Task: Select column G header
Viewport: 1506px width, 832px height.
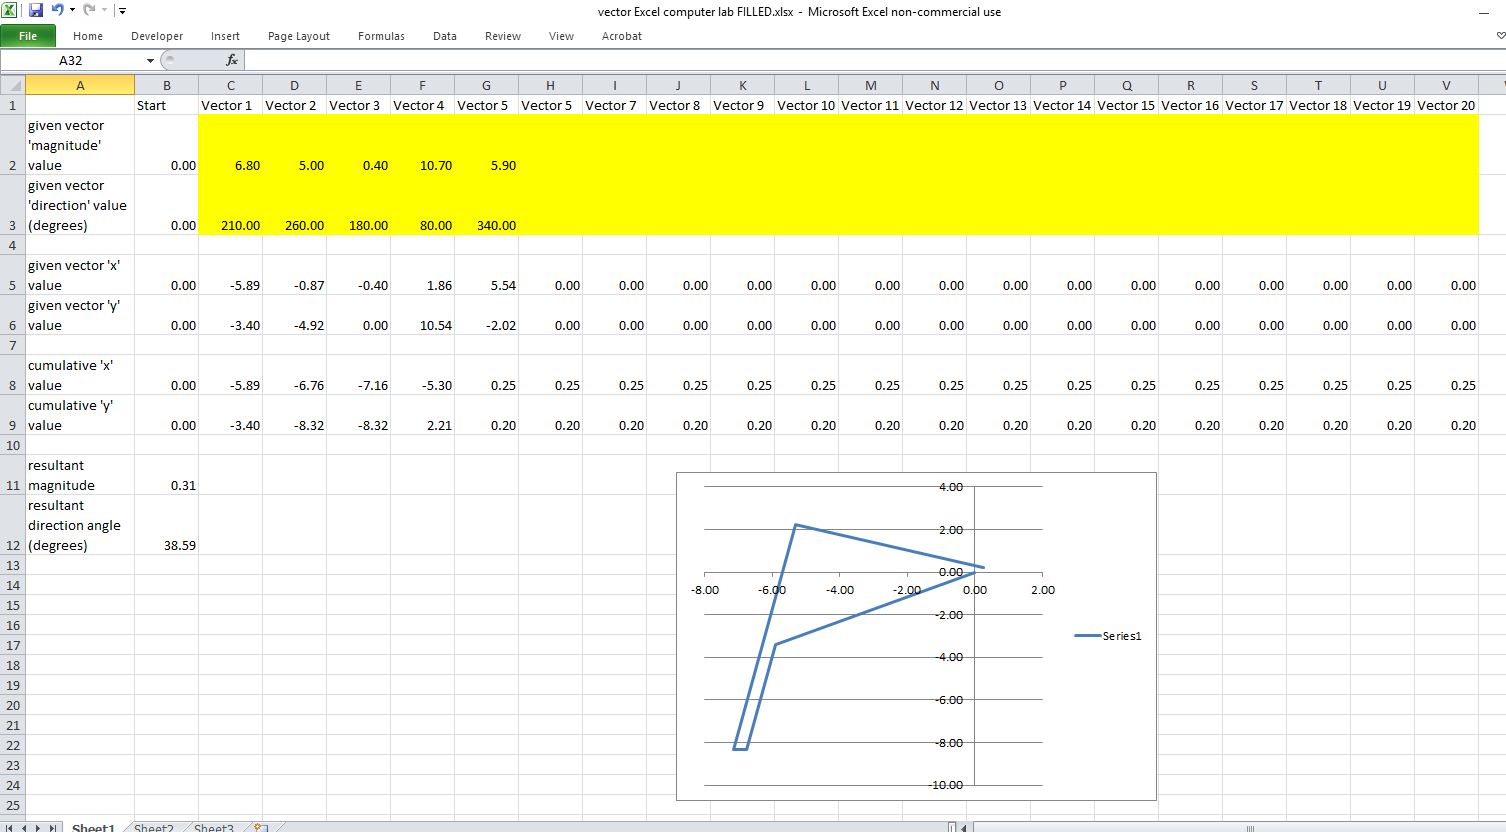Action: [x=486, y=86]
